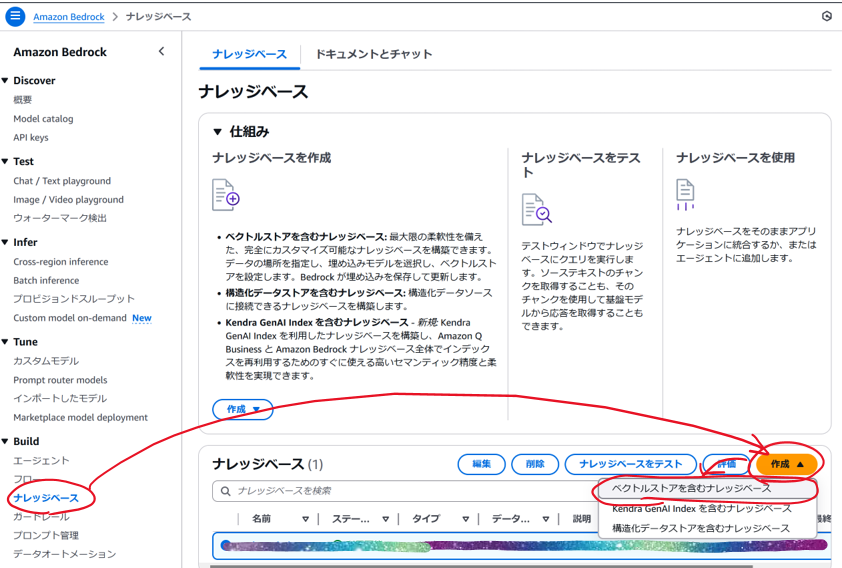Open インポートしたモデル in the sidebar
Image resolution: width=842 pixels, height=568 pixels.
(60, 398)
